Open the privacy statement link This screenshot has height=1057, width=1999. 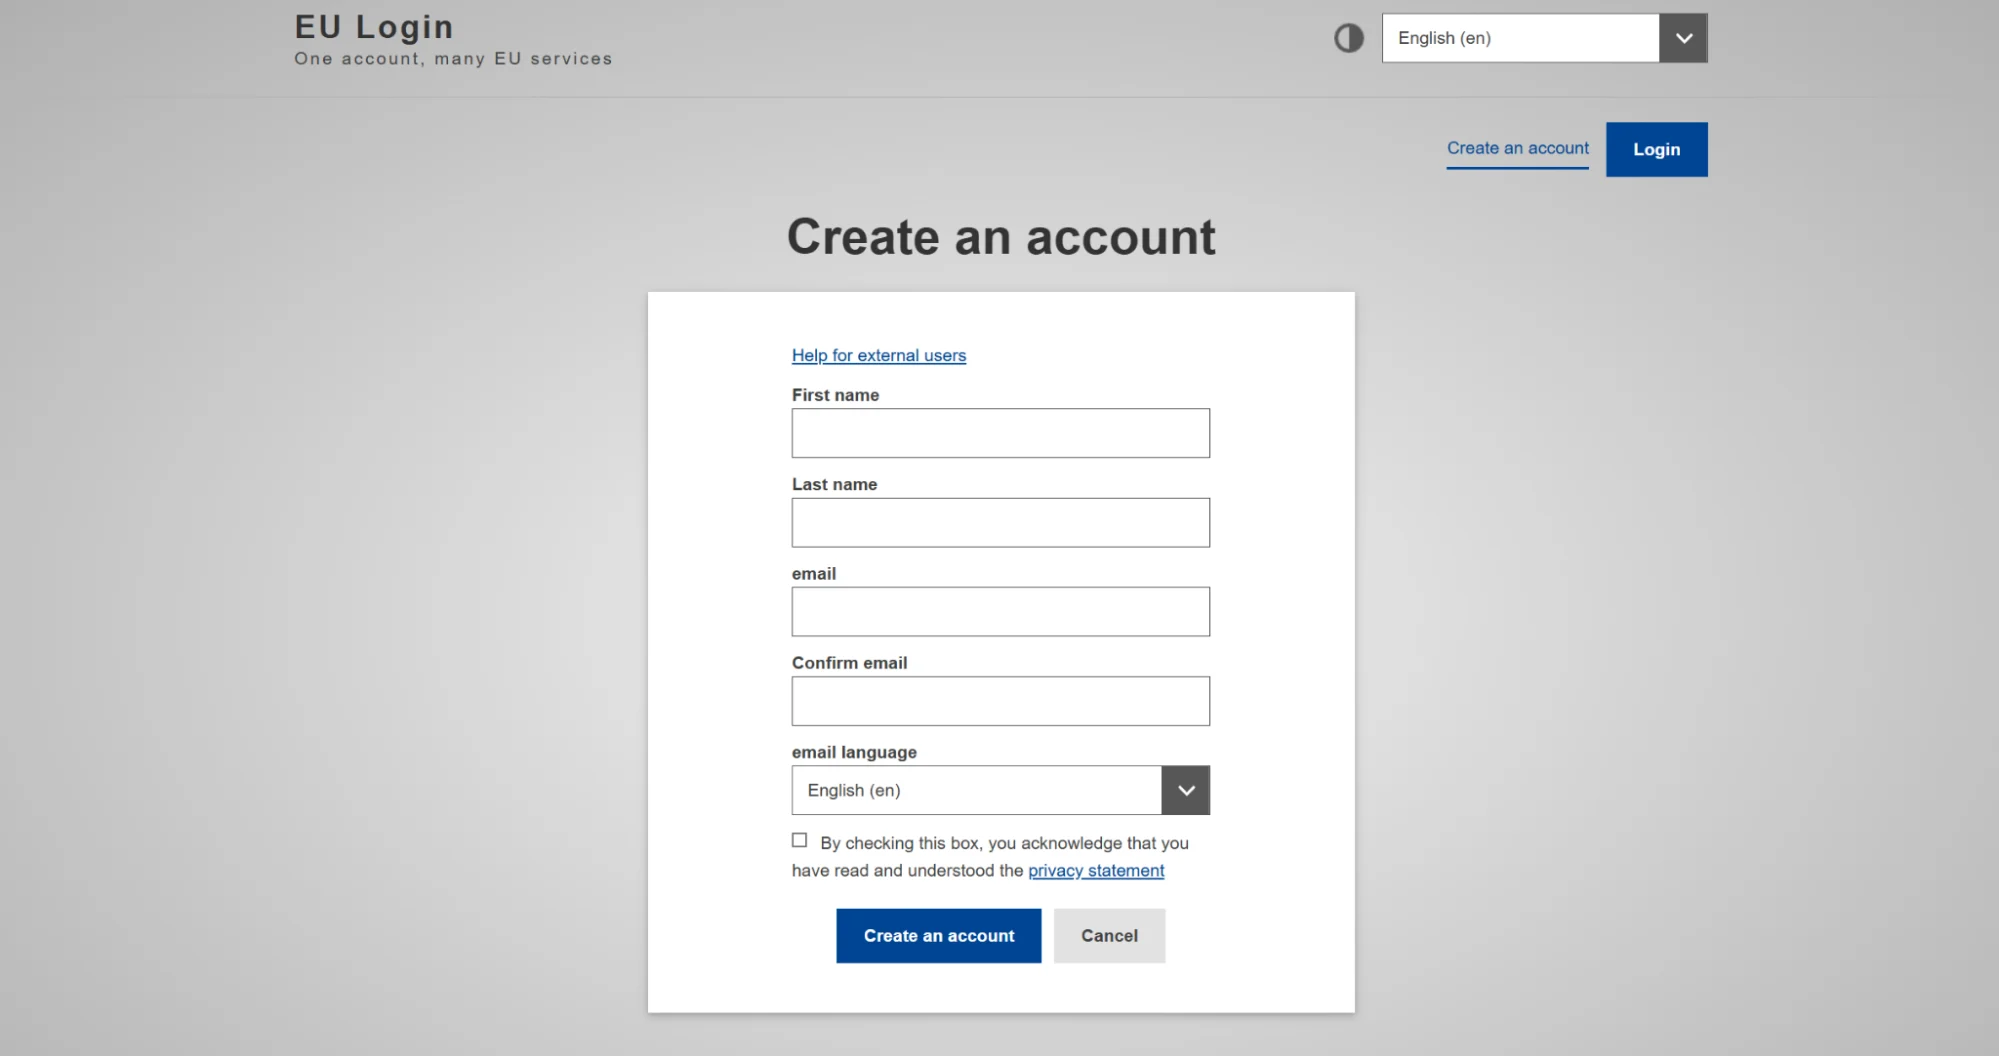(x=1096, y=870)
